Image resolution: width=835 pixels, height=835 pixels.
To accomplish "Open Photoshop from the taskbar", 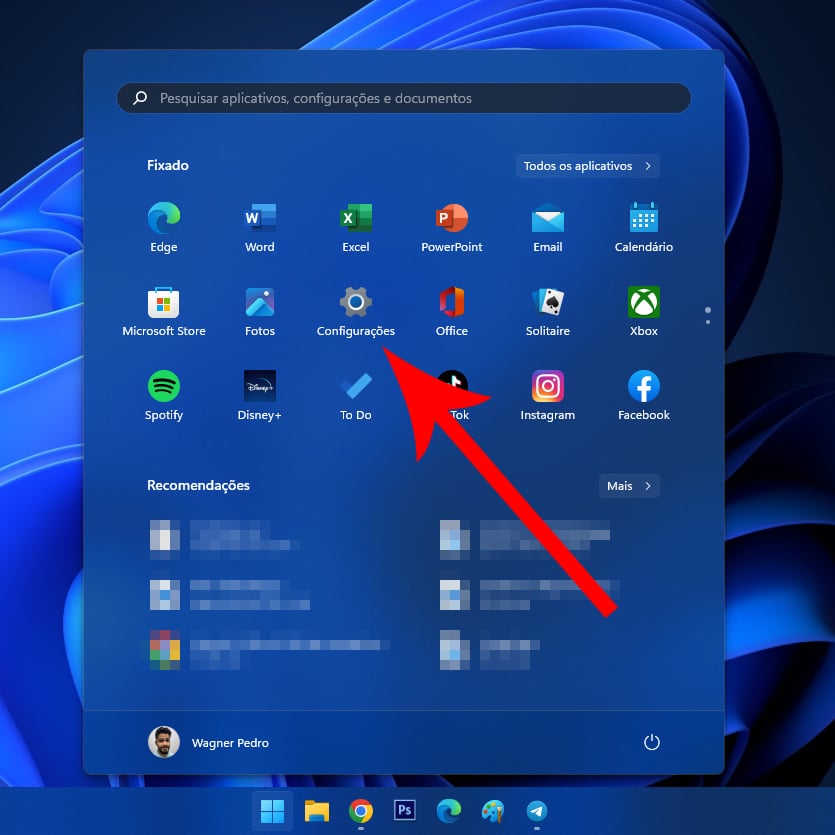I will click(405, 813).
